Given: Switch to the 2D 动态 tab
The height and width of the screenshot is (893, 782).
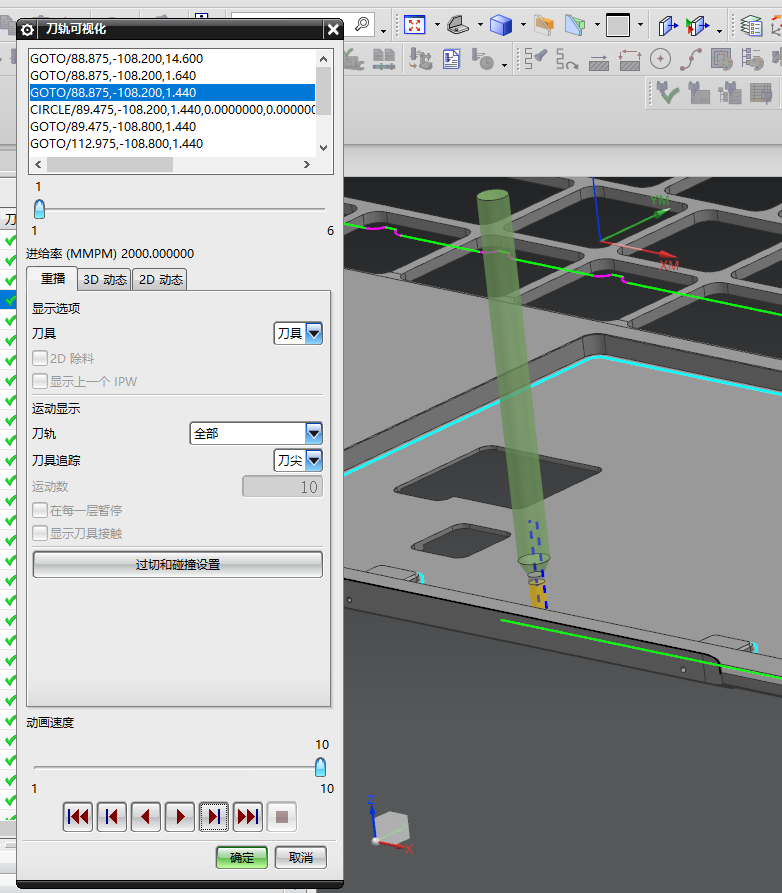Looking at the screenshot, I should coord(160,280).
